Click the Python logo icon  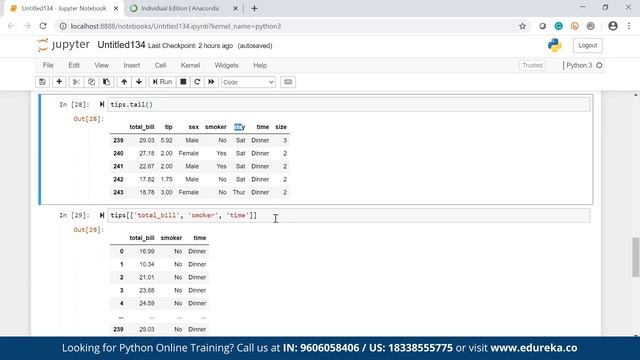point(555,45)
